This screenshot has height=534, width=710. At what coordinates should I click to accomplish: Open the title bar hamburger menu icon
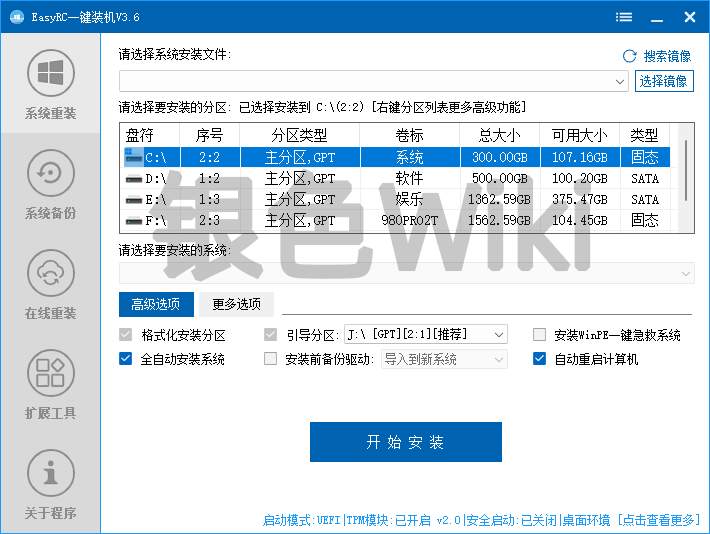(x=624, y=17)
